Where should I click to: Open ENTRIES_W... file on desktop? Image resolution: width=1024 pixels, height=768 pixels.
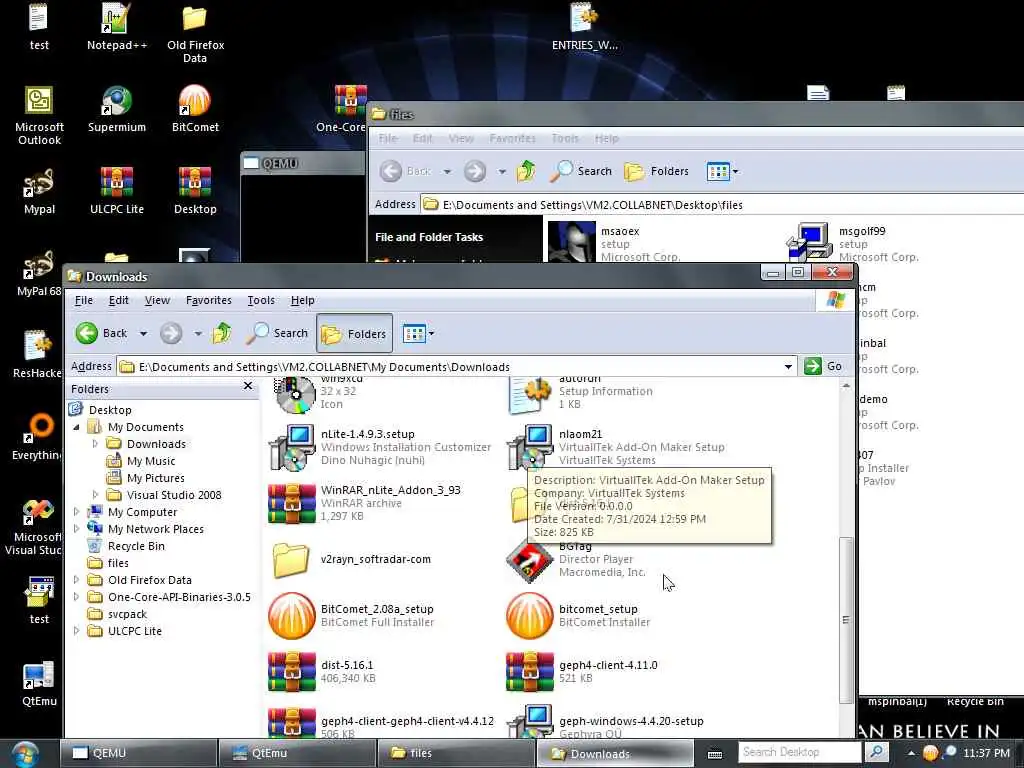tap(584, 27)
